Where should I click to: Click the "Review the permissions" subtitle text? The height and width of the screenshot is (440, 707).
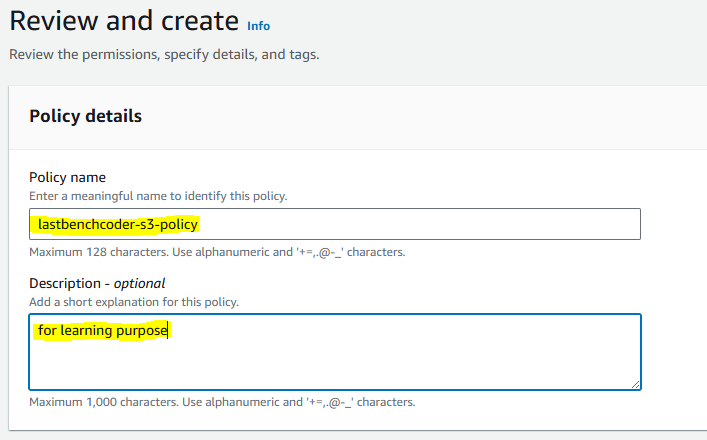pyautogui.click(x=164, y=55)
